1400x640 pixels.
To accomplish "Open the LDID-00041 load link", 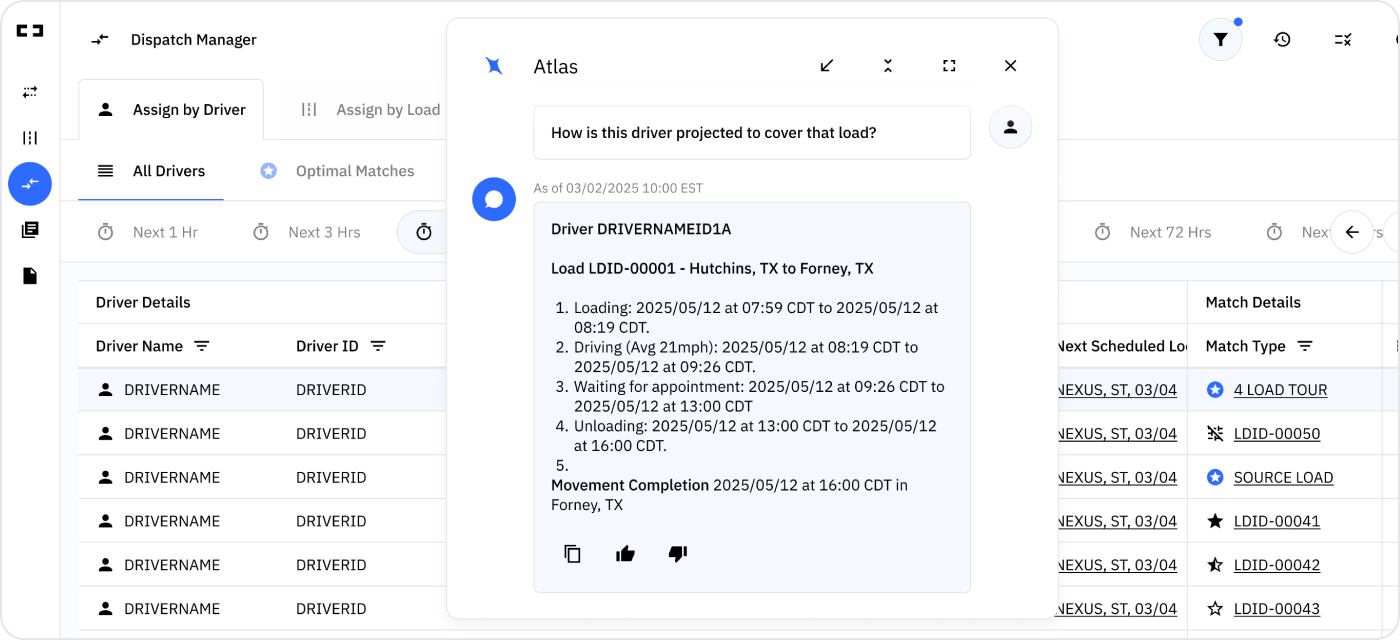I will (x=1277, y=521).
